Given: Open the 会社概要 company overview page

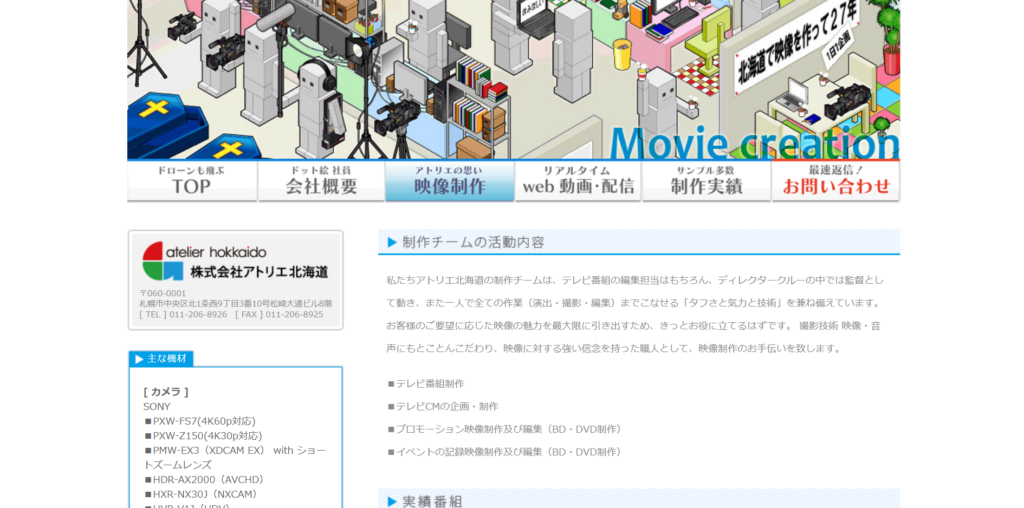Looking at the screenshot, I should (321, 181).
